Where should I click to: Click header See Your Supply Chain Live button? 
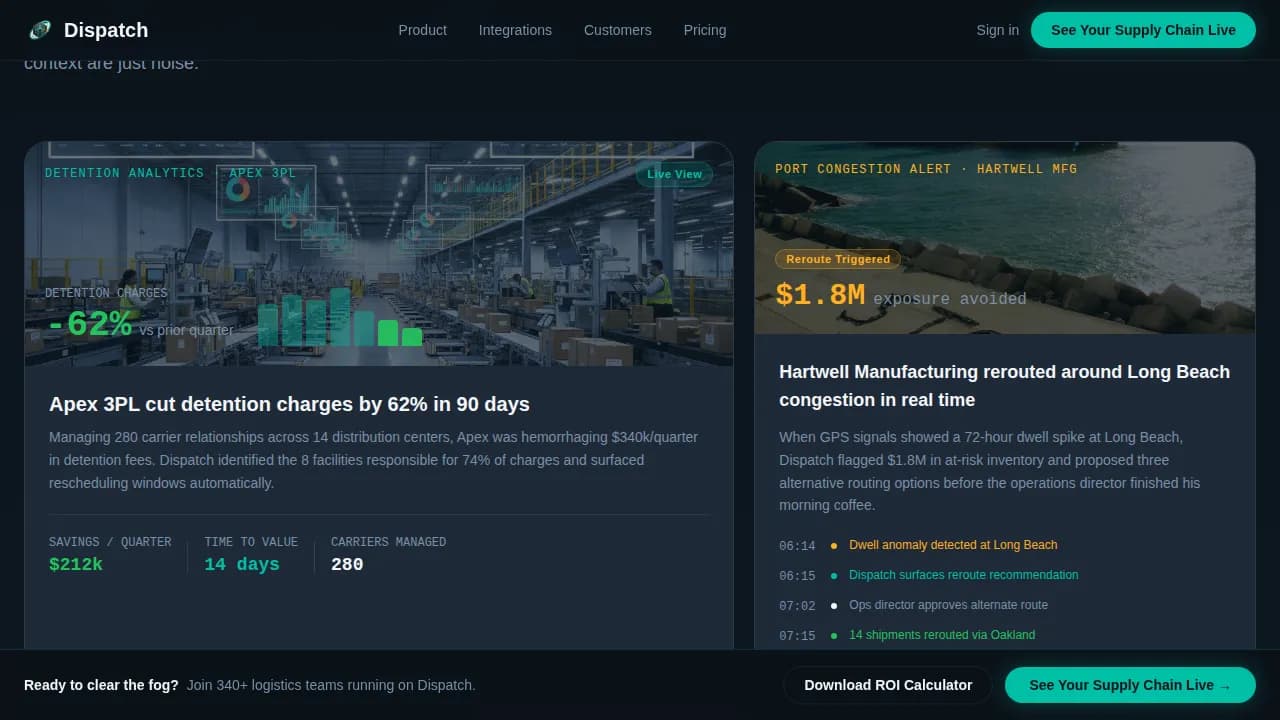(1143, 30)
